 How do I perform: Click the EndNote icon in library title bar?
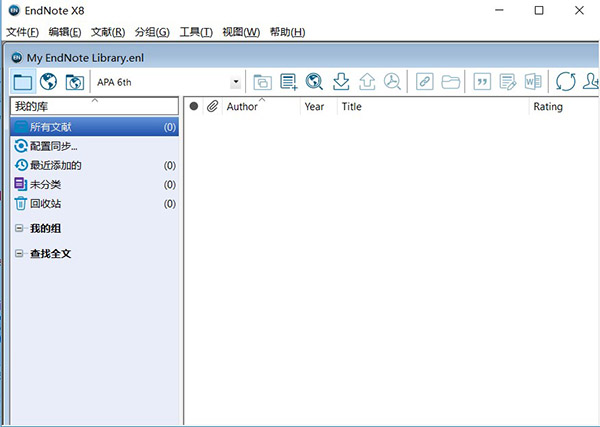16,57
